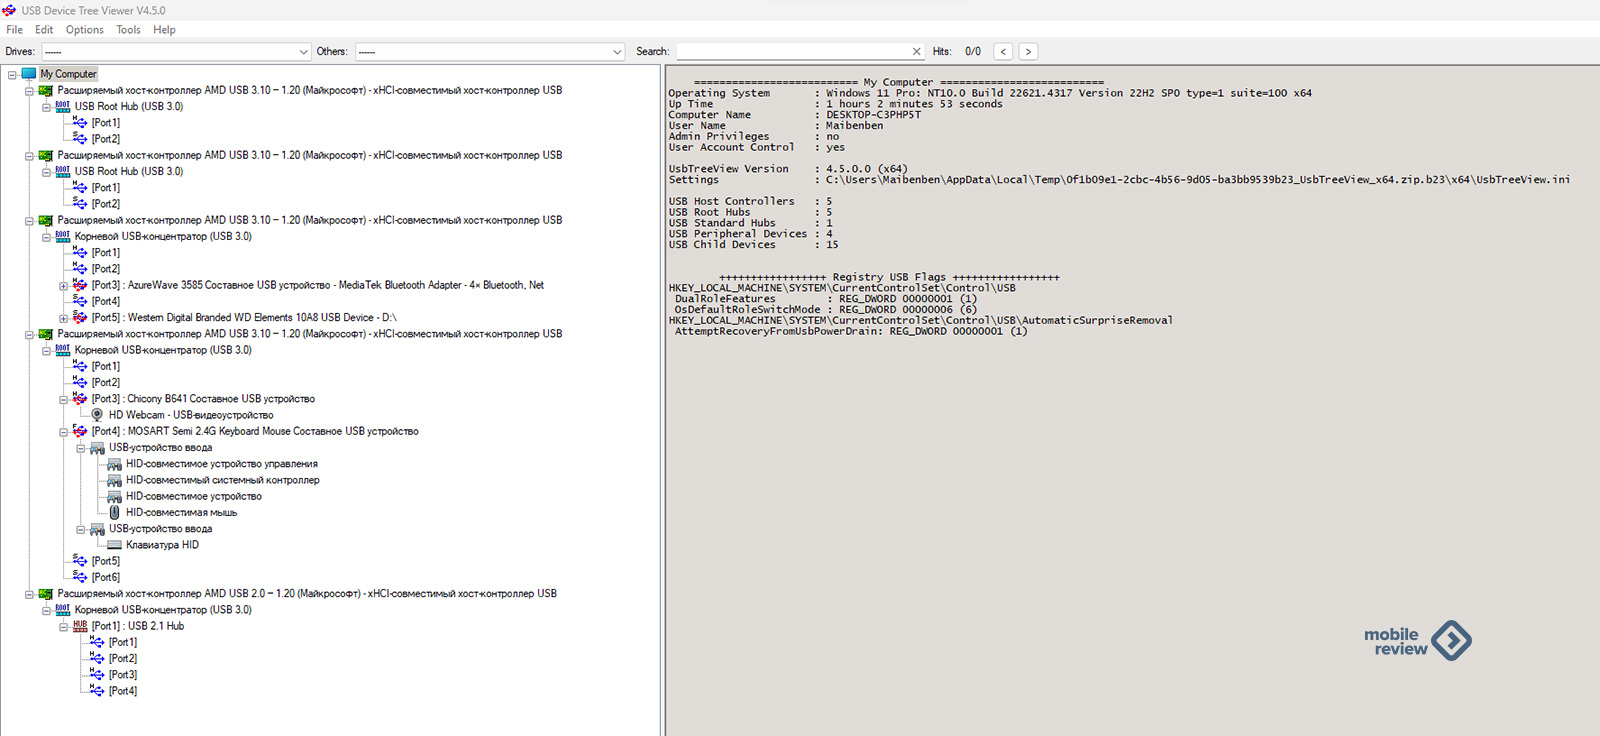1600x736 pixels.
Task: Clear the search box with the X
Action: 916,51
